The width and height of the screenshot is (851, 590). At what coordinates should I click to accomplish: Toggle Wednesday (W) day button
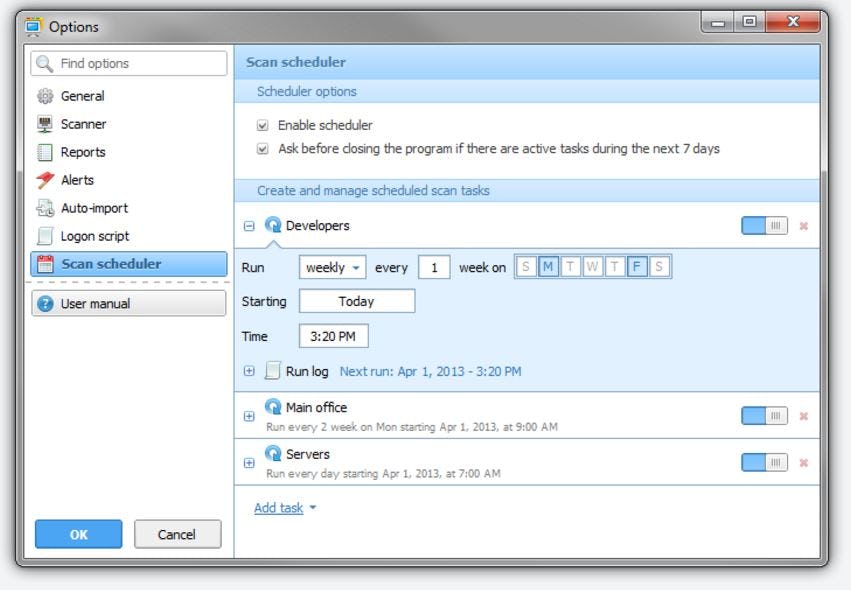coord(593,267)
